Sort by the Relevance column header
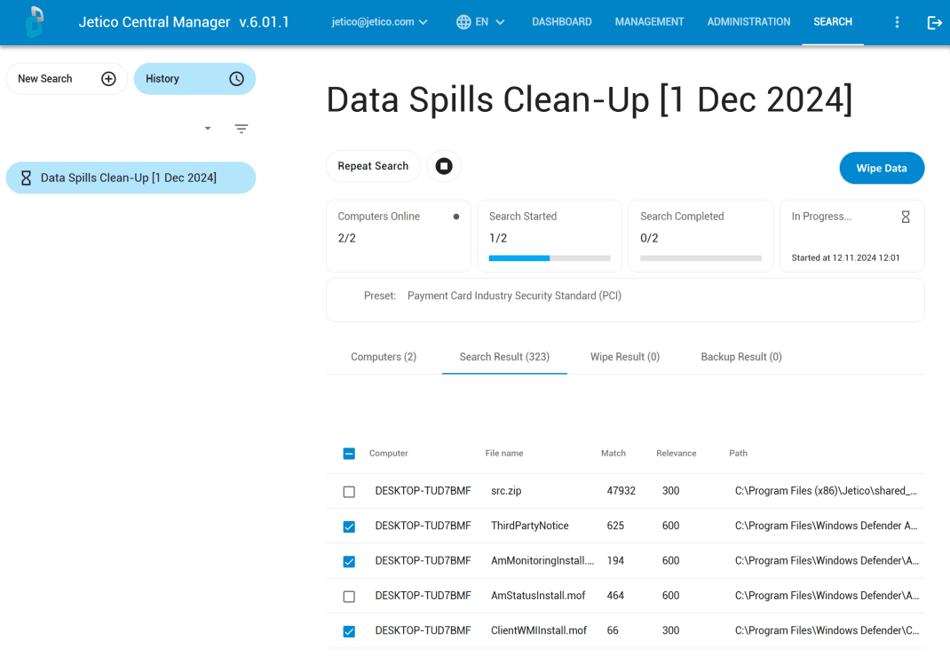Viewport: 950px width, 657px height. (676, 453)
